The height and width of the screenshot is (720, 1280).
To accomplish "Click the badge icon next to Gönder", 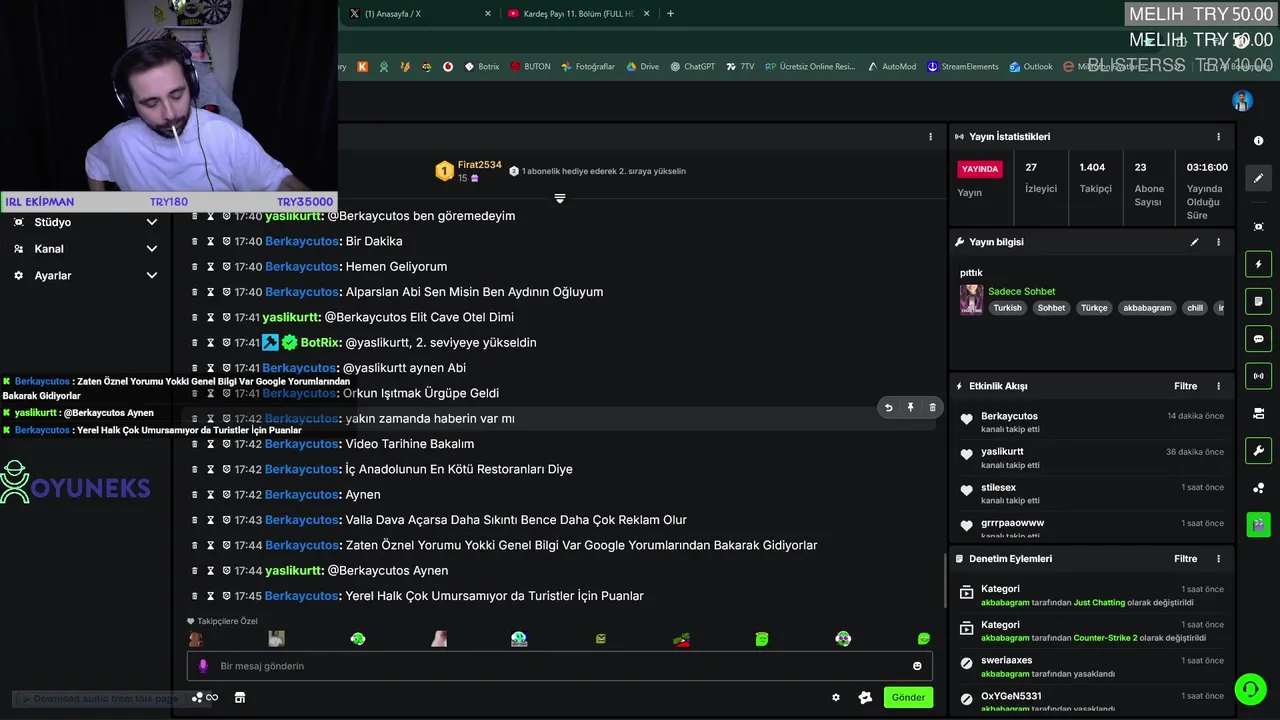I will point(865,698).
